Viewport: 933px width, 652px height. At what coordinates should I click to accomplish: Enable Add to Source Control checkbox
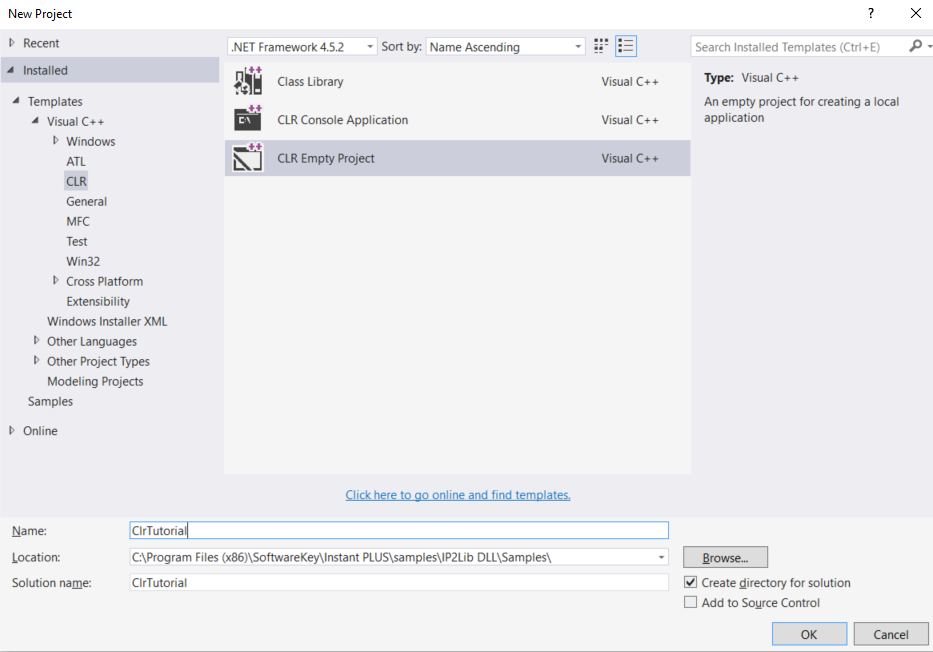(690, 602)
